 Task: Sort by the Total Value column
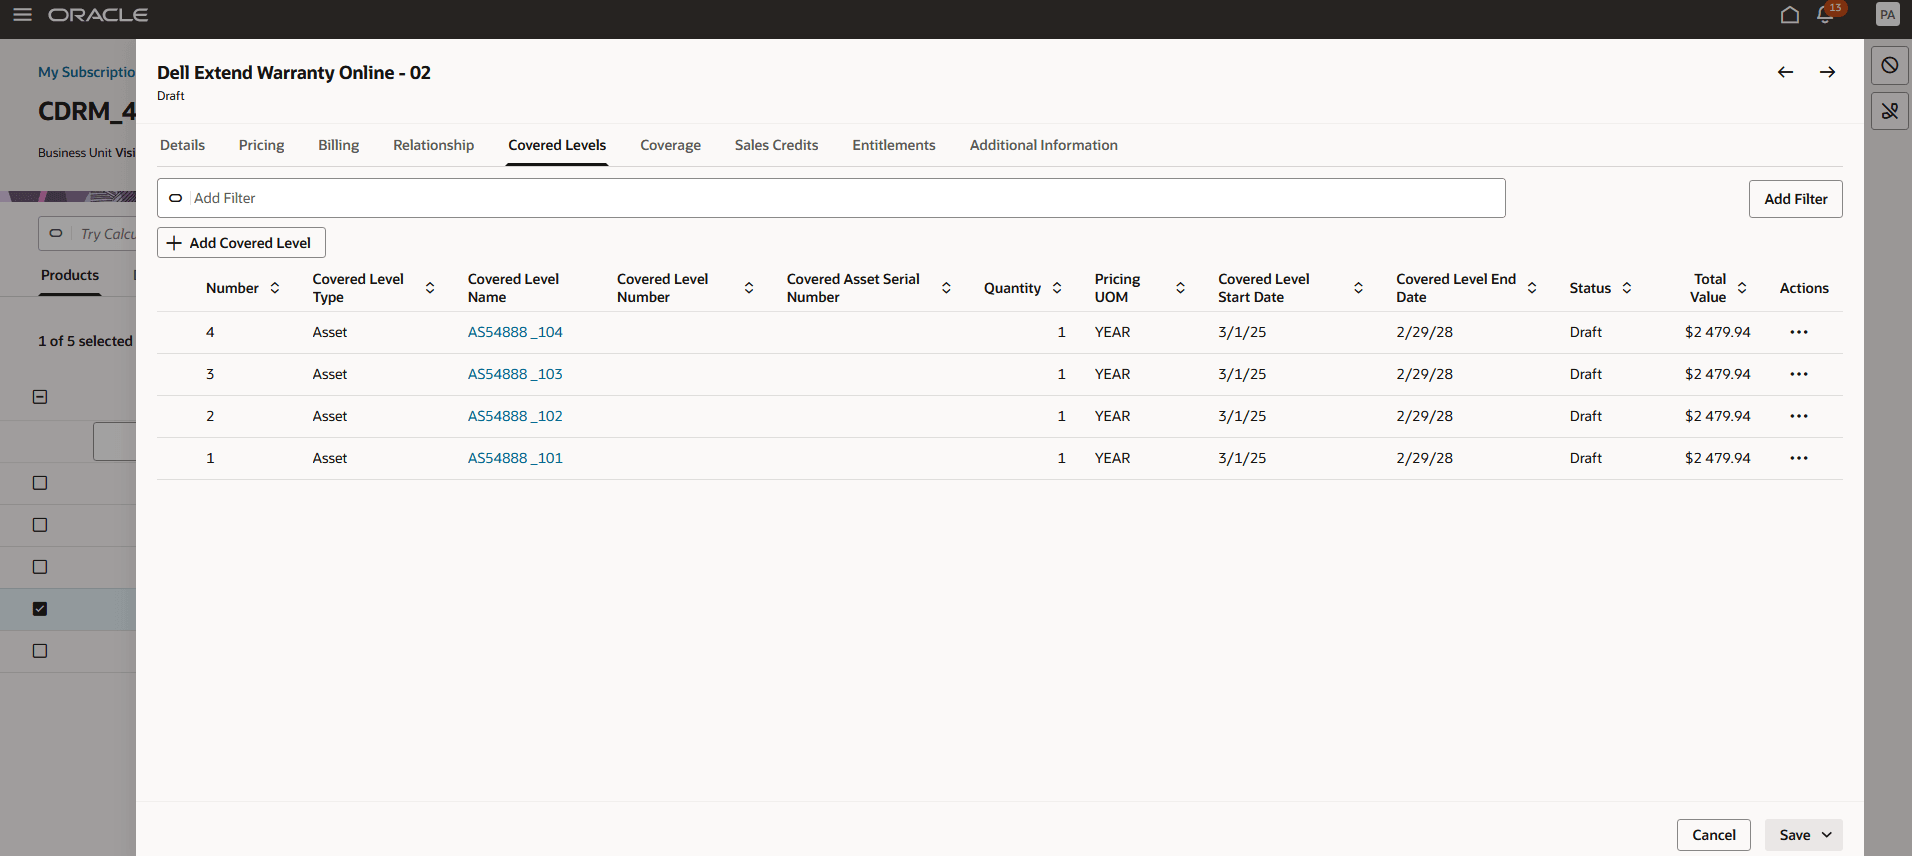point(1742,288)
